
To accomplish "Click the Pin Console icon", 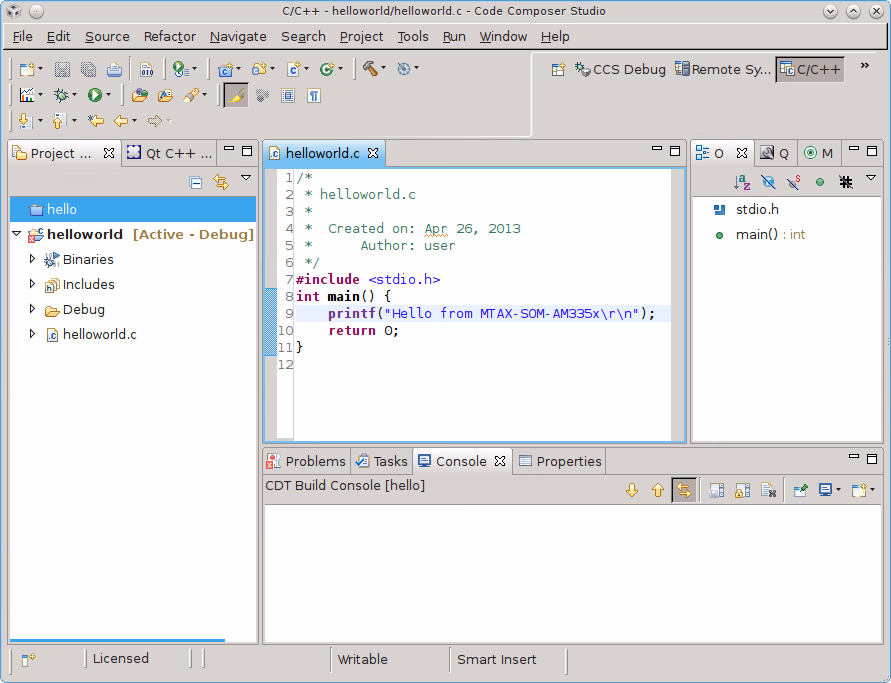I will point(801,490).
